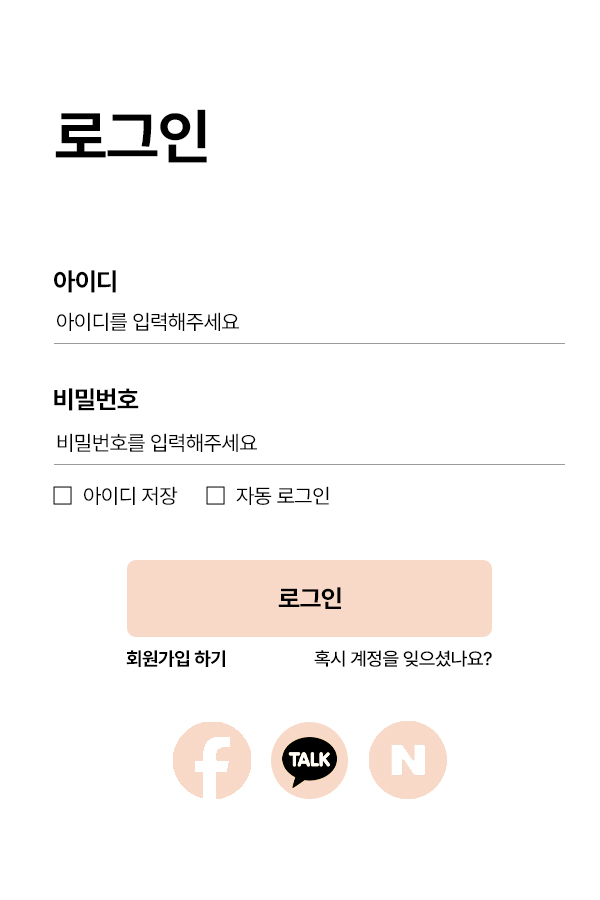Image resolution: width=600 pixels, height=900 pixels.
Task: Sign in with the Naver N icon
Action: [x=408, y=760]
